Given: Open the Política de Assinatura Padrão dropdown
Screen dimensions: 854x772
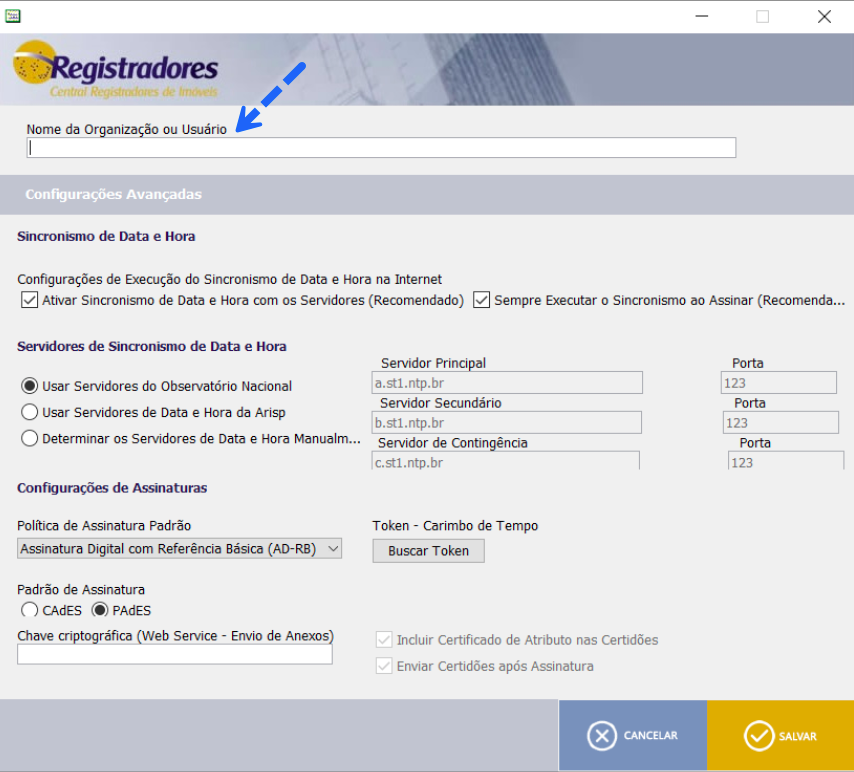Looking at the screenshot, I should point(334,548).
